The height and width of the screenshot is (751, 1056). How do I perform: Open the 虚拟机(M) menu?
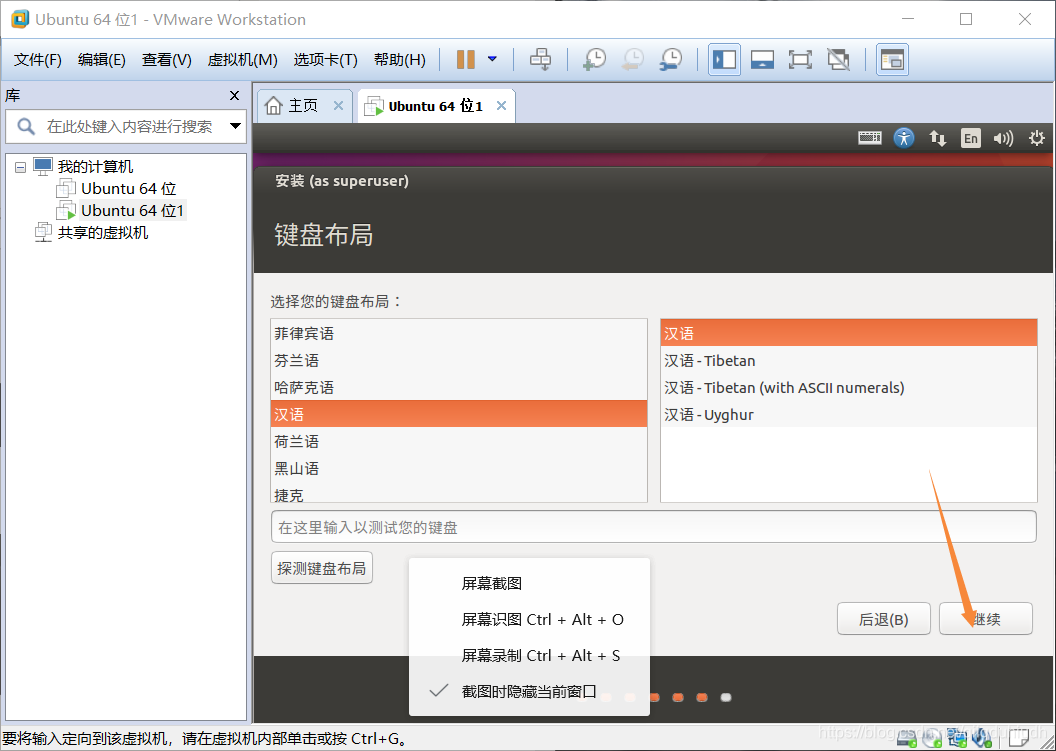click(x=242, y=60)
